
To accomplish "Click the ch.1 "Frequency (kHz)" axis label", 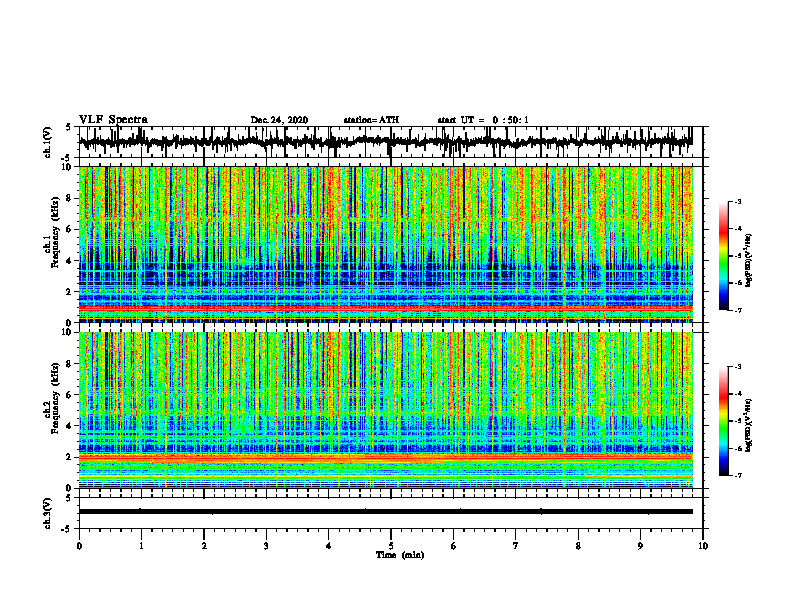I will [x=55, y=232].
